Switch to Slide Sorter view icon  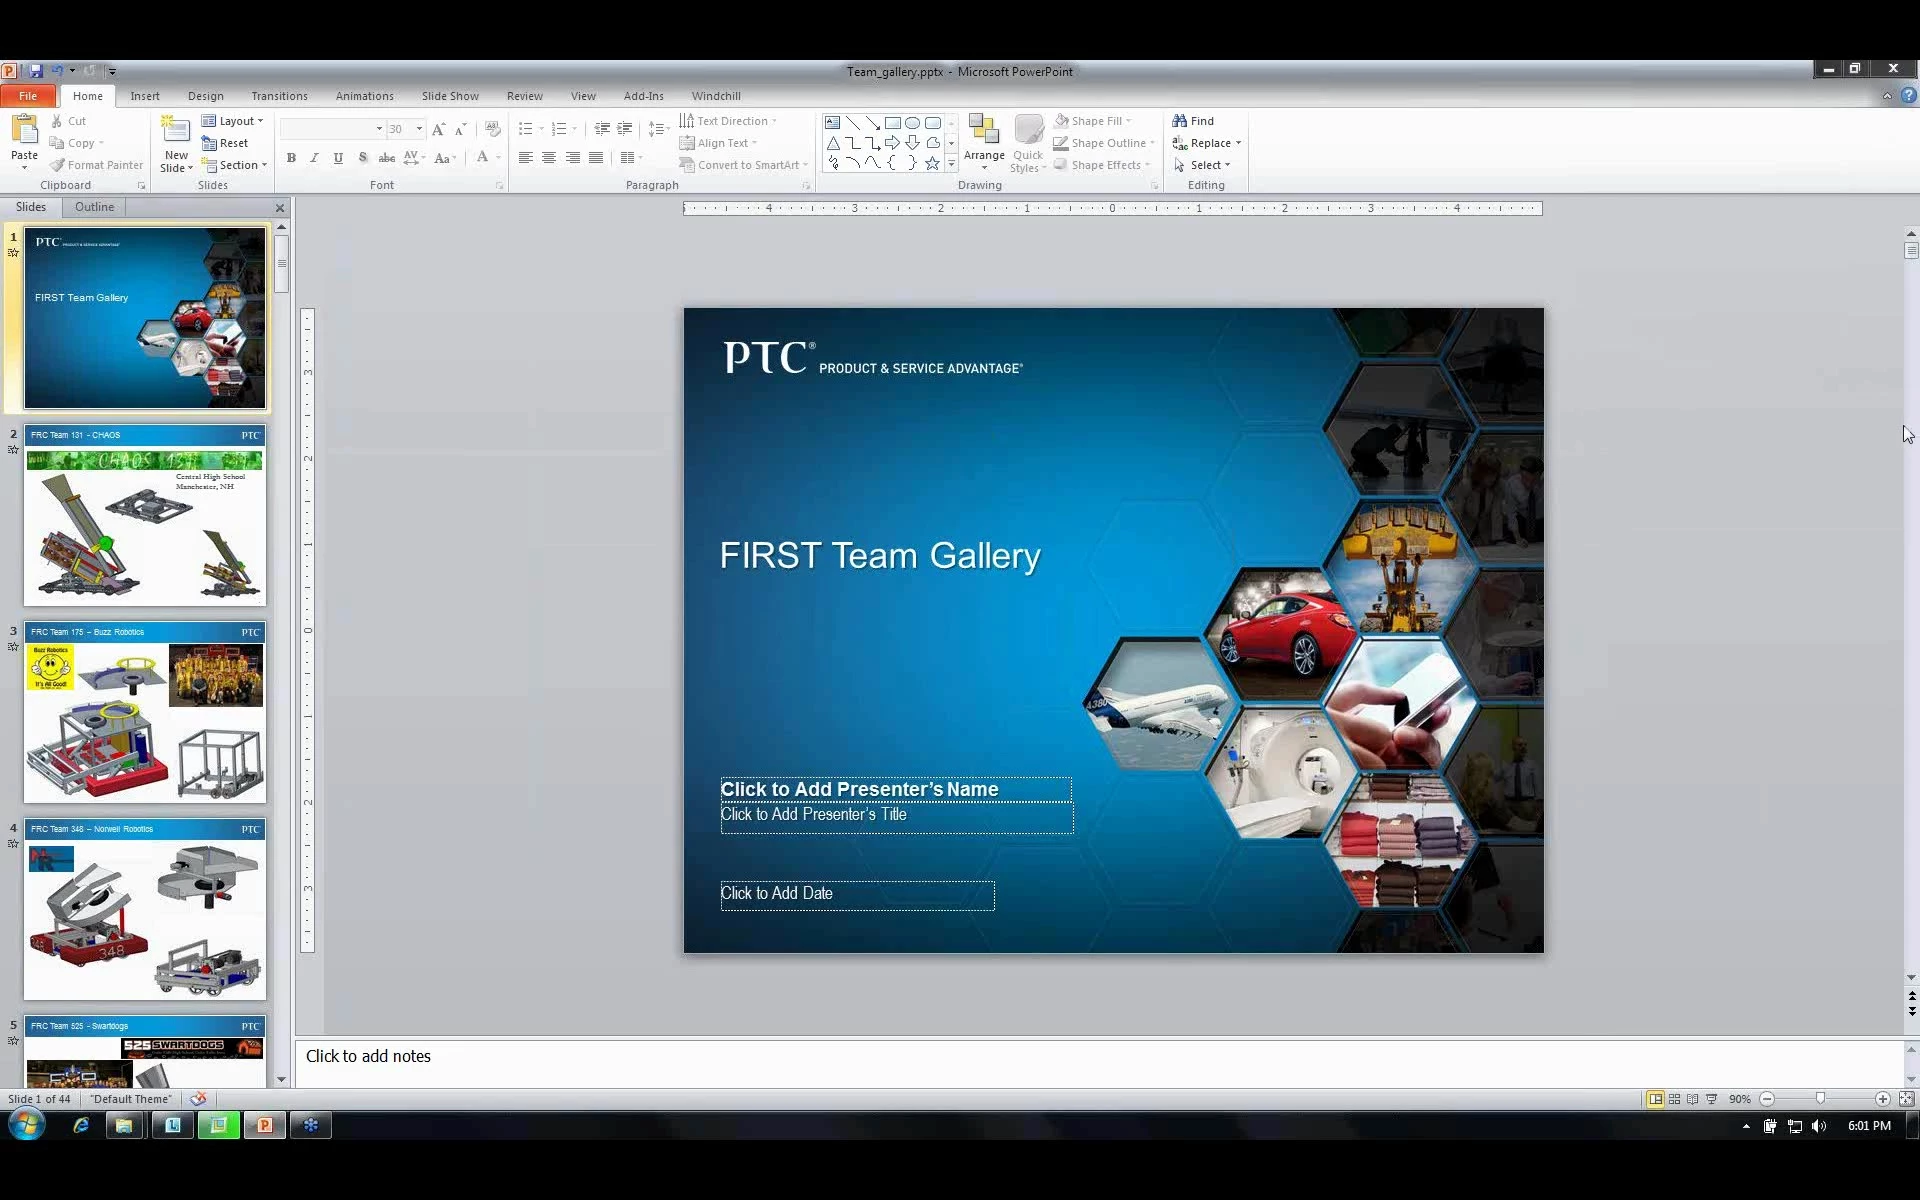pyautogui.click(x=1674, y=1099)
